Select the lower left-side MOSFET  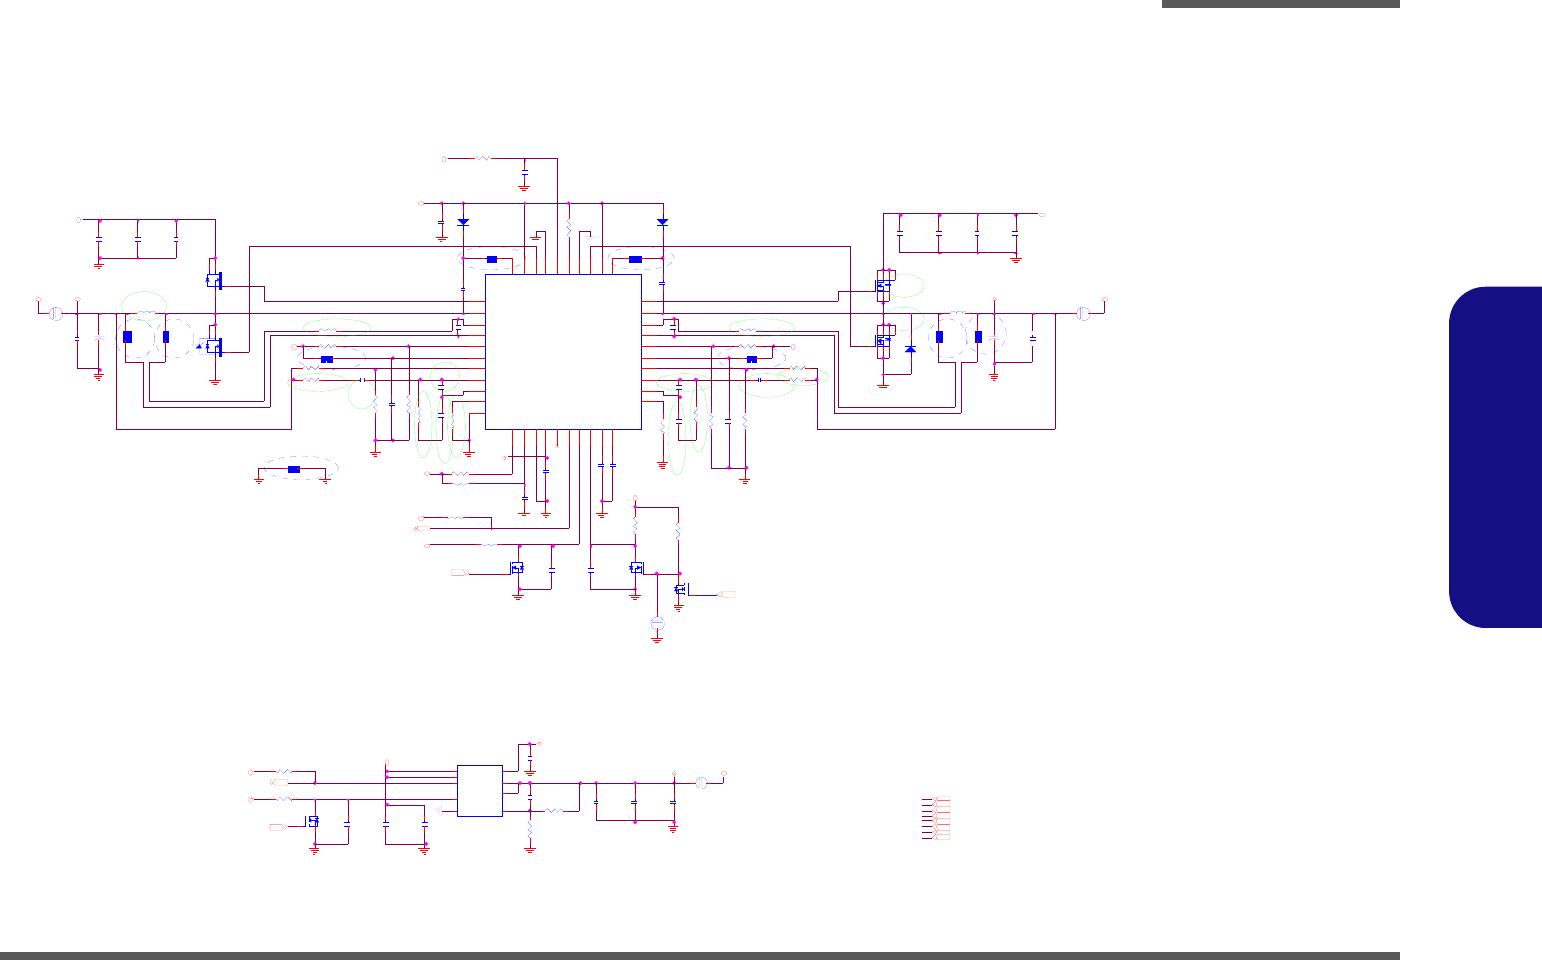click(213, 346)
